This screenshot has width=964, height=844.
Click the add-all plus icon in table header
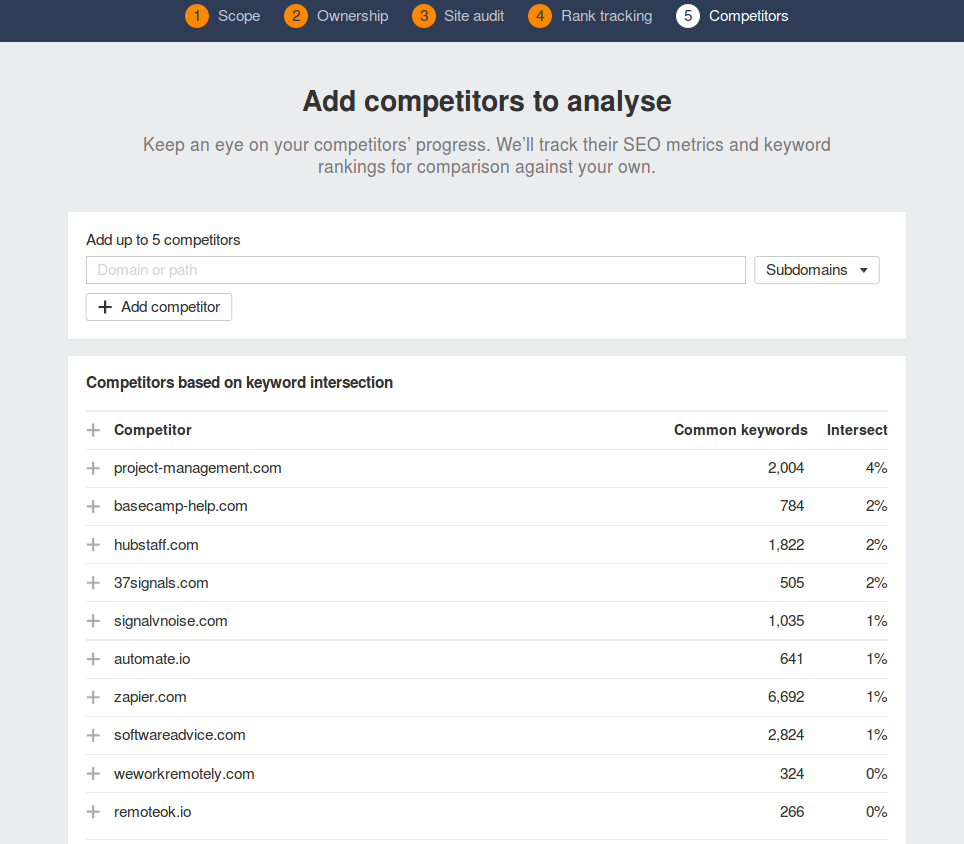tap(94, 430)
